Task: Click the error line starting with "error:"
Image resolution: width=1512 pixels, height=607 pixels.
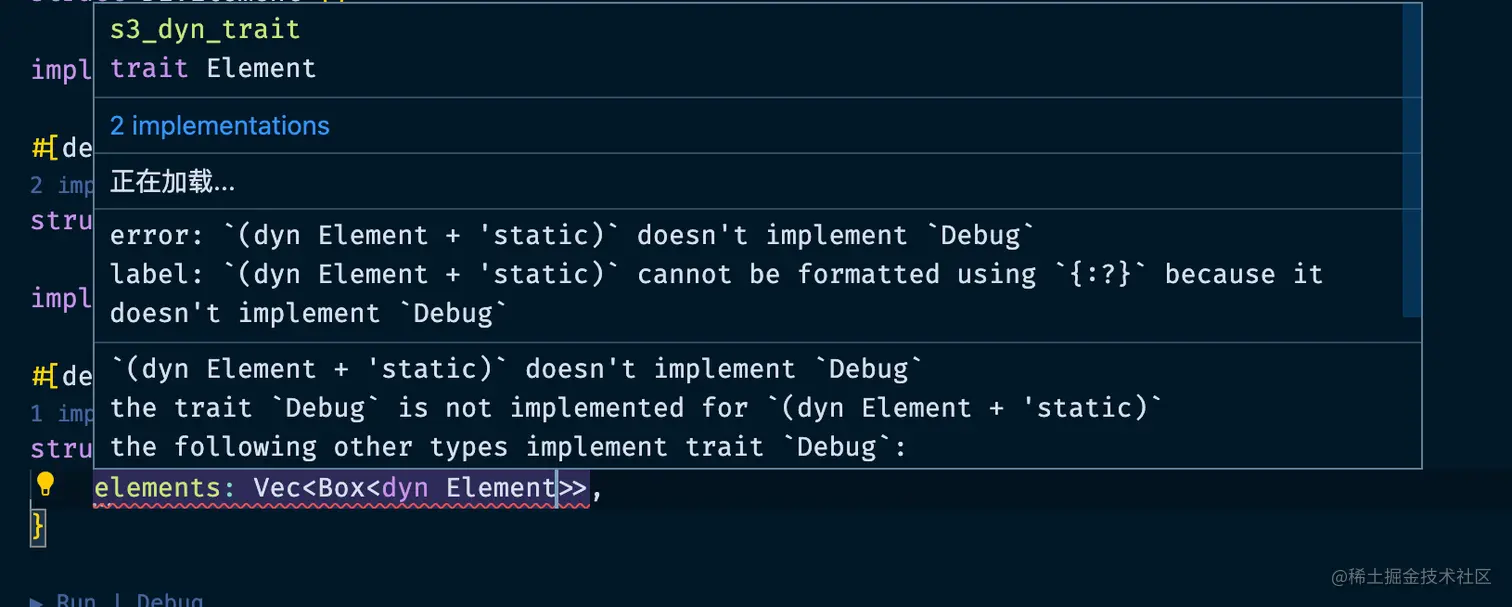Action: (x=573, y=236)
